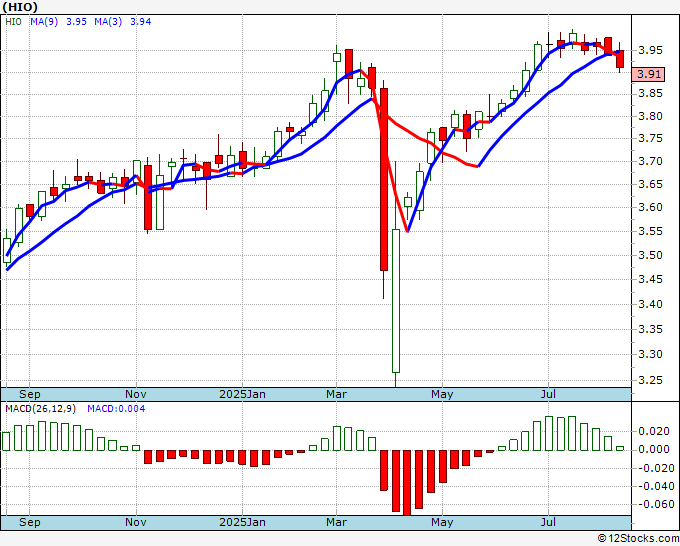The height and width of the screenshot is (546, 680).
Task: Click the 3.70 price axis label
Action: tap(651, 161)
